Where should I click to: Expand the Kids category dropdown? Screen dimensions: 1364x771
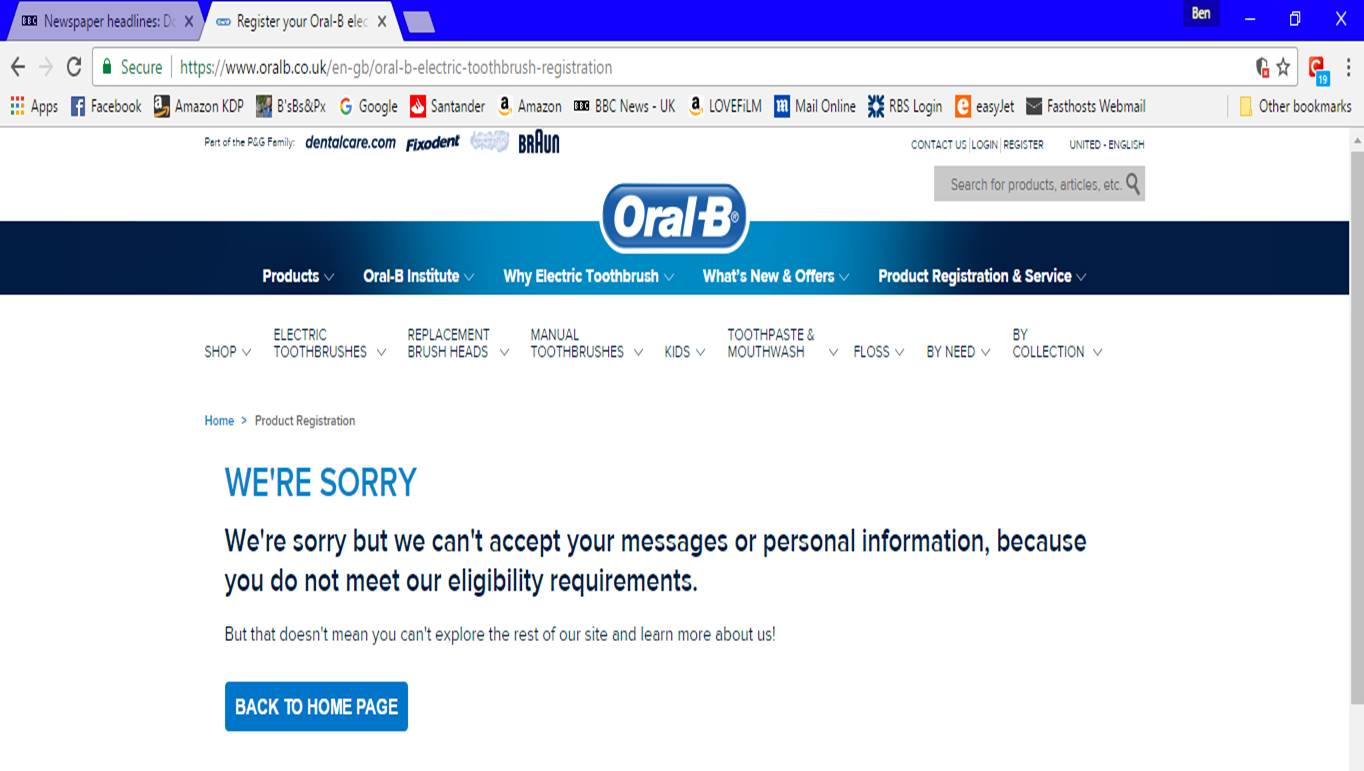point(685,352)
